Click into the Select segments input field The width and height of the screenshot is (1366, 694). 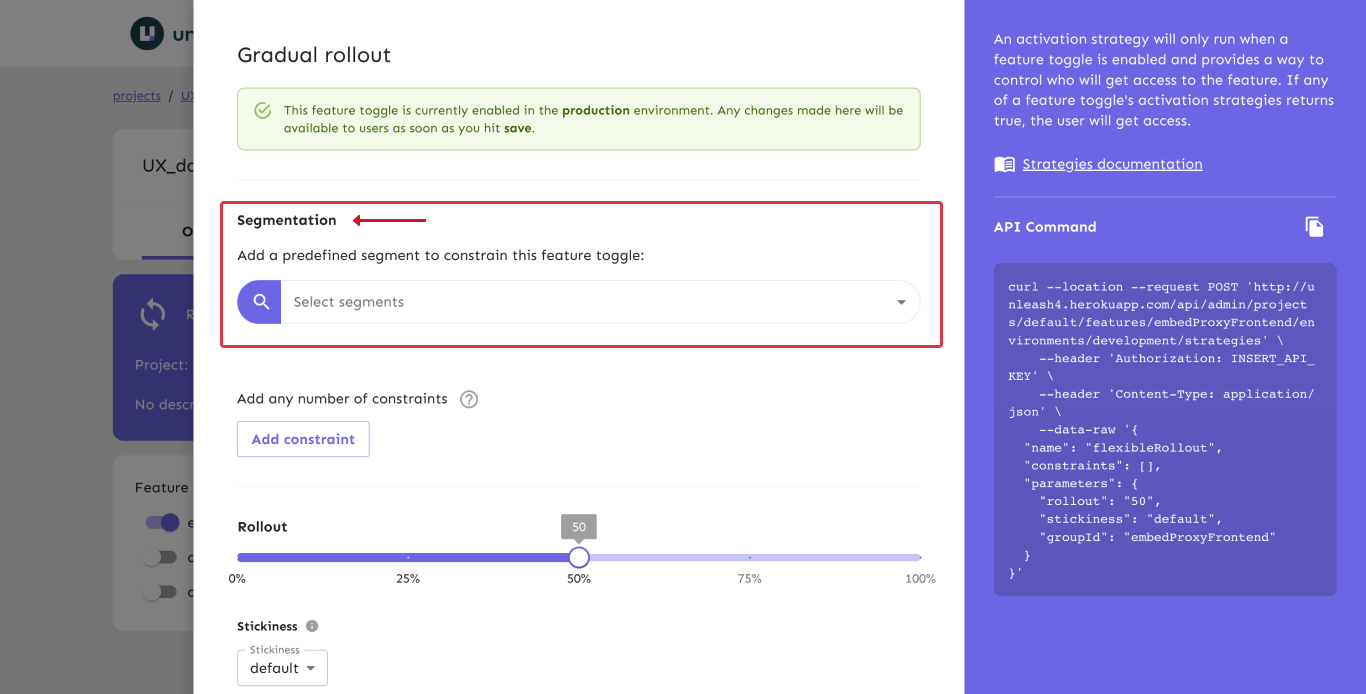[x=580, y=302]
